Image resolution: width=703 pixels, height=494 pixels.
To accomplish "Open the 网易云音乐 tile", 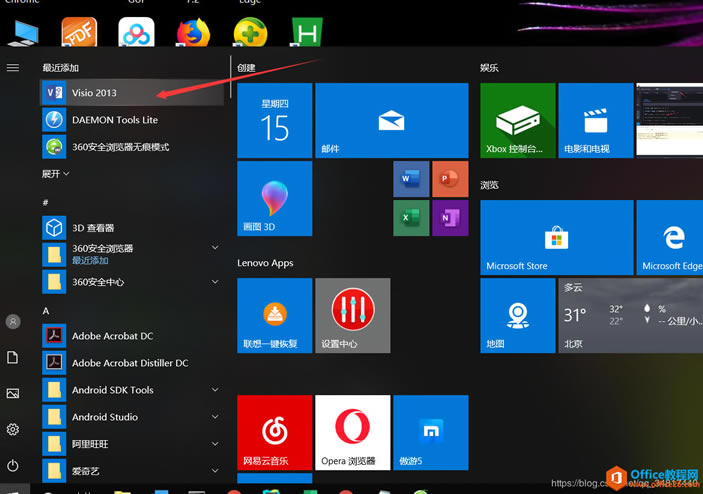I will pyautogui.click(x=274, y=433).
